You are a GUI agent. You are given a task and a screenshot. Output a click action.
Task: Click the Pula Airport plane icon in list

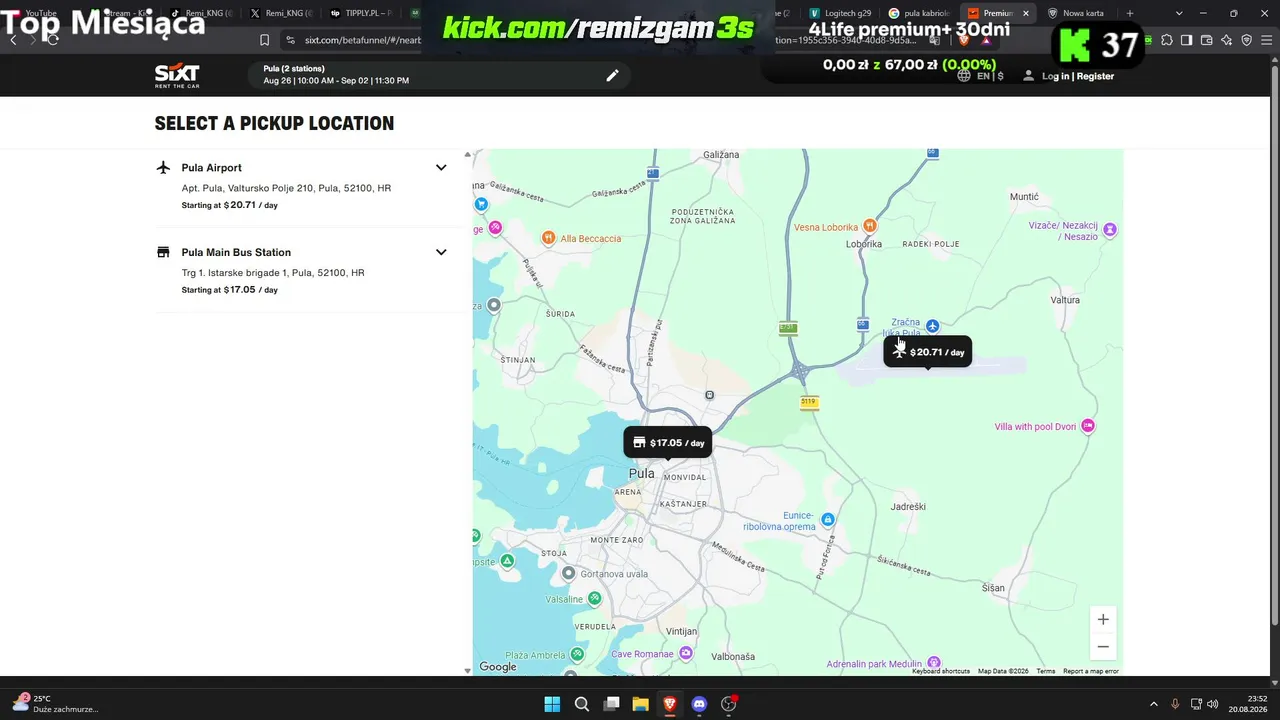(164, 167)
